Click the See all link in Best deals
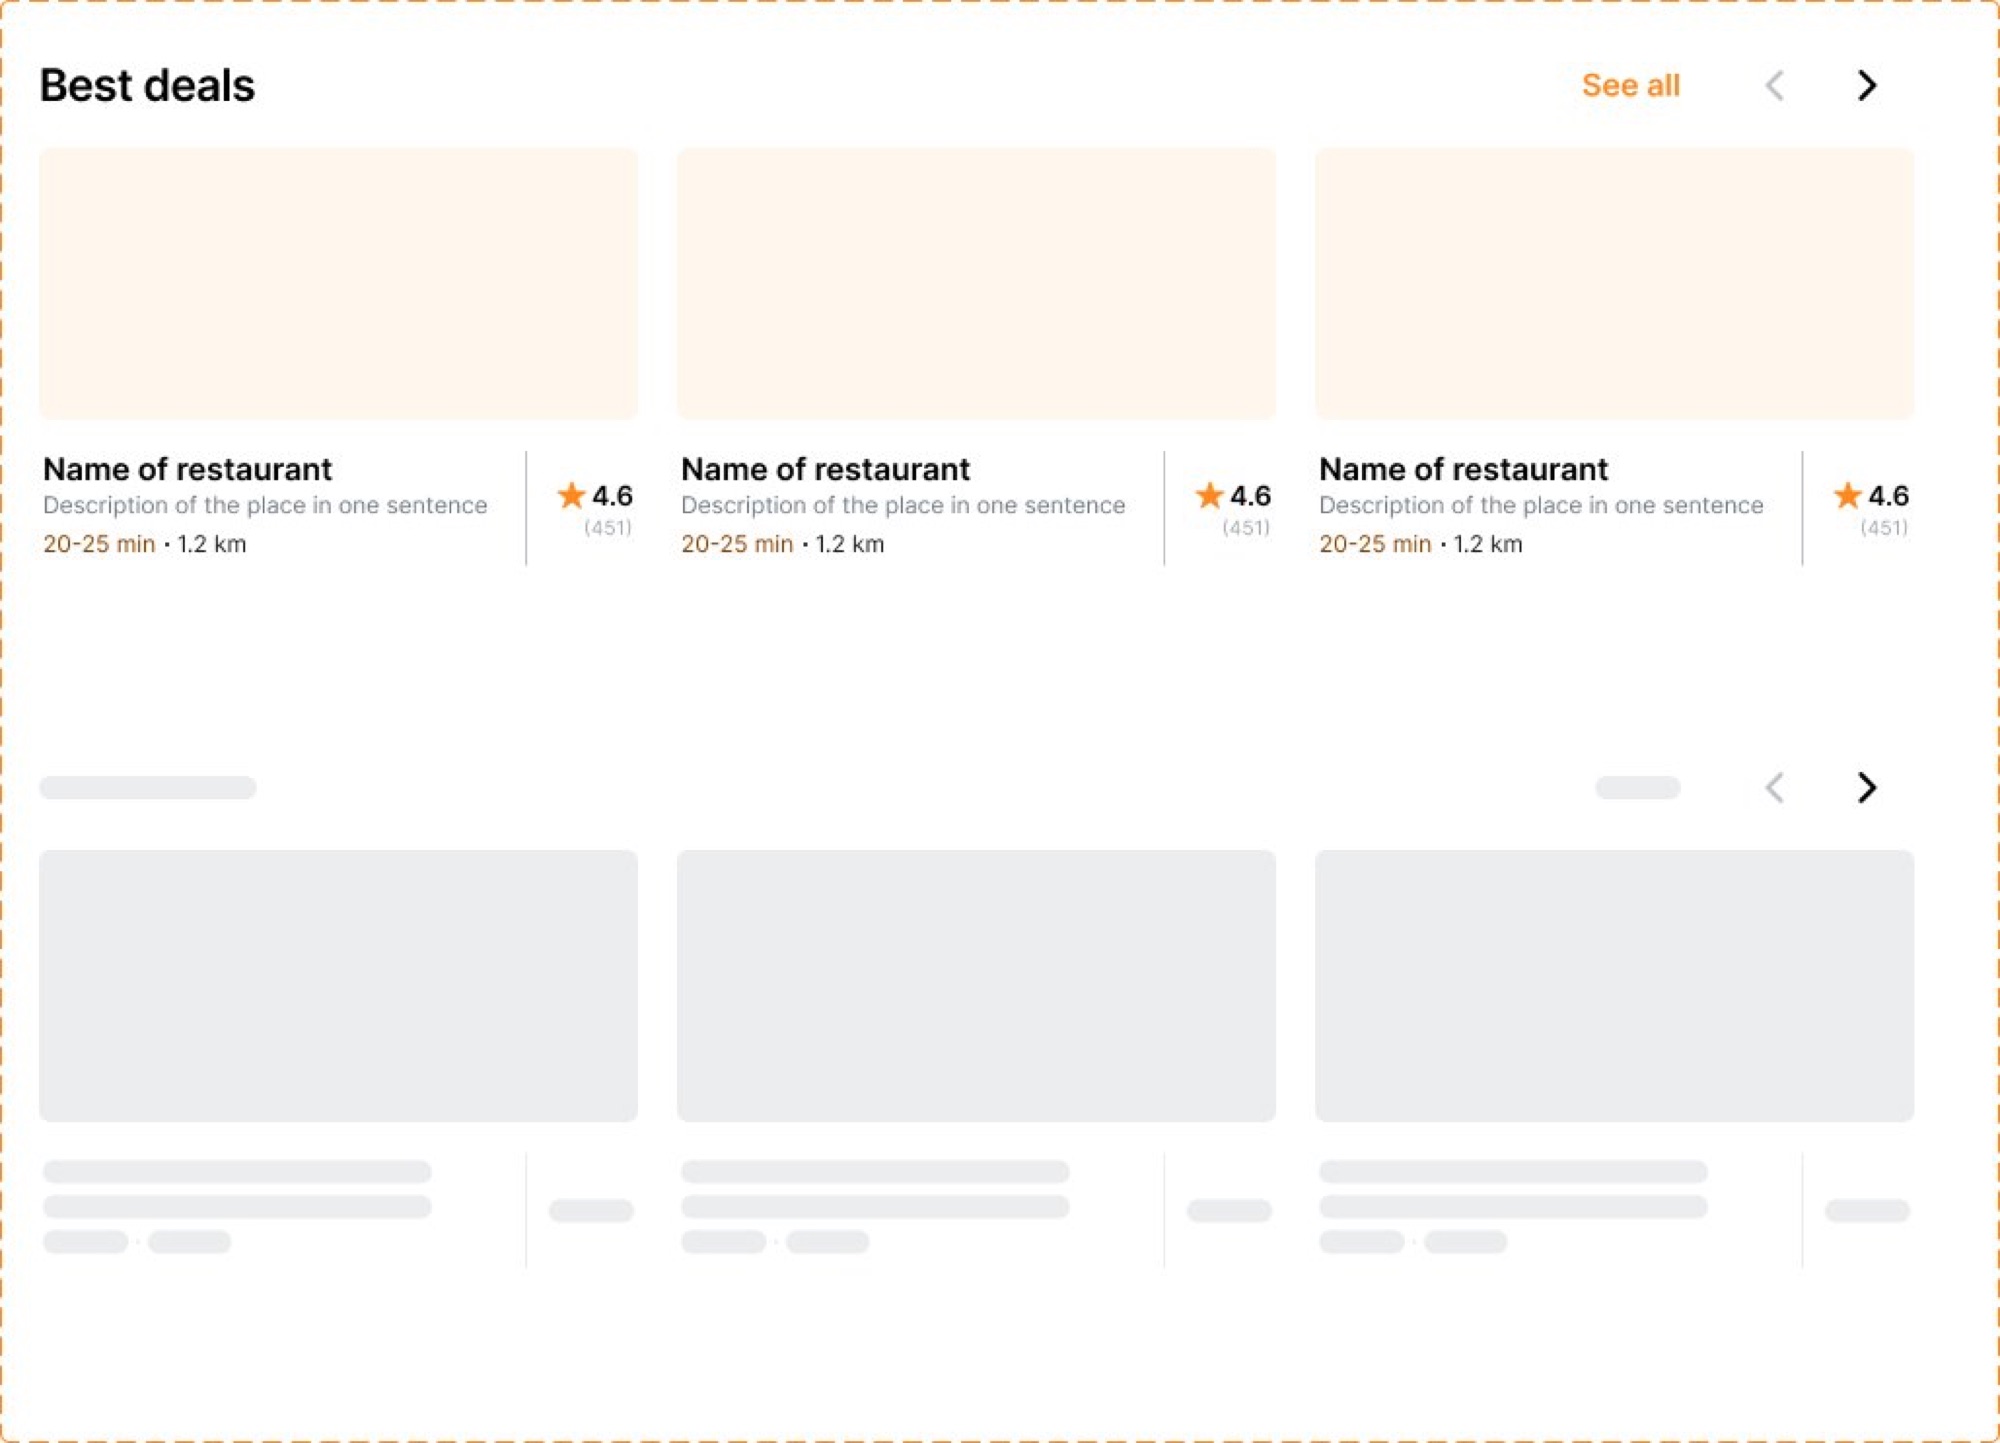Image resolution: width=2000 pixels, height=1443 pixels. click(x=1630, y=86)
